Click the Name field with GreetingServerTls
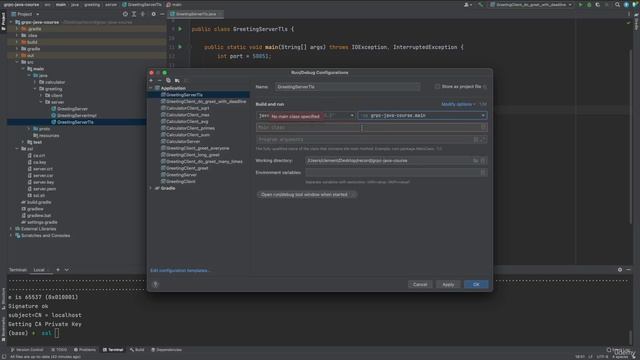Image resolution: width=640 pixels, height=360 pixels. (x=347, y=87)
